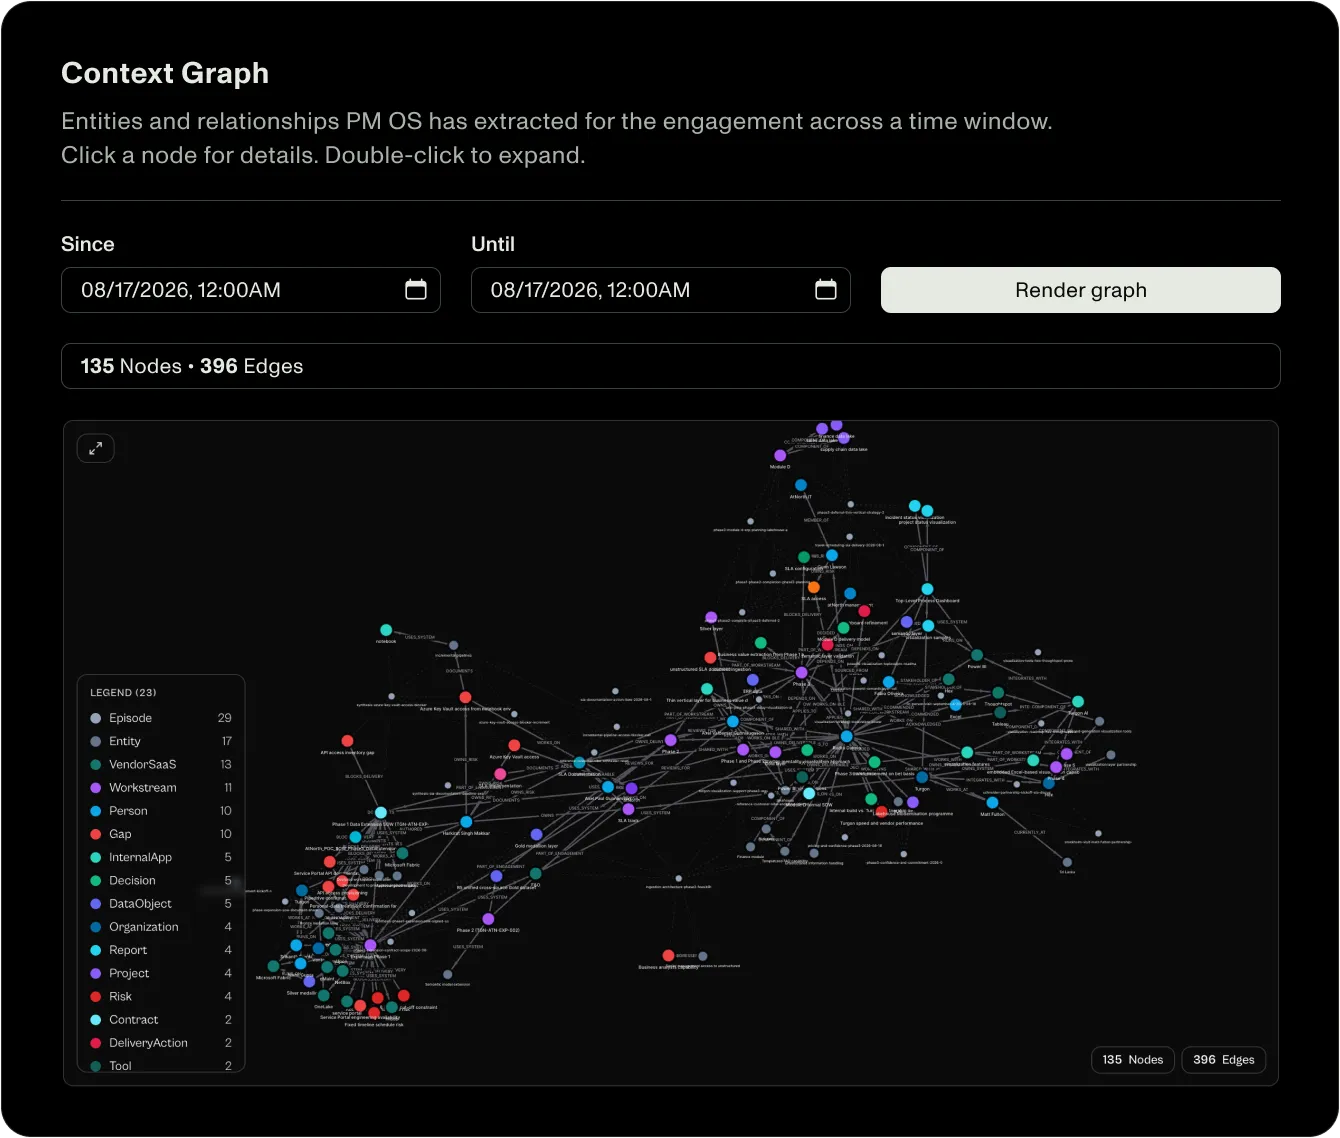
Task: Click the 'Module D' purple node
Action: 780,456
